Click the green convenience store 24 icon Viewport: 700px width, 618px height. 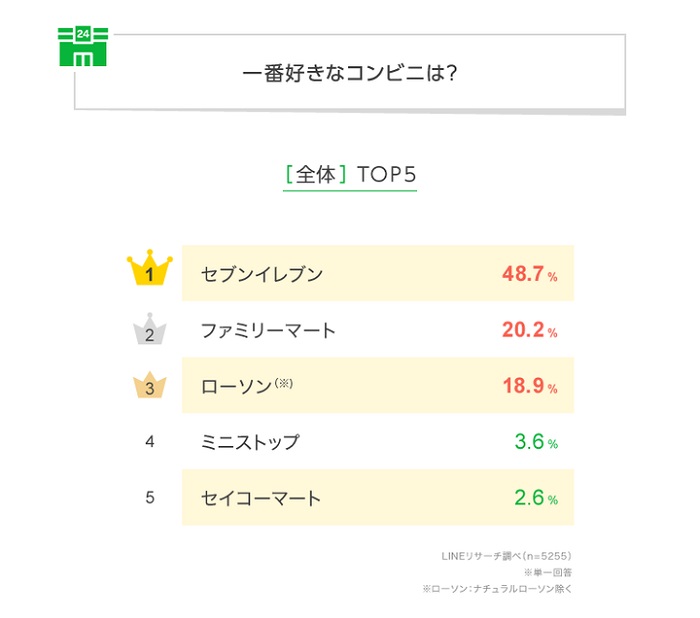click(x=83, y=47)
